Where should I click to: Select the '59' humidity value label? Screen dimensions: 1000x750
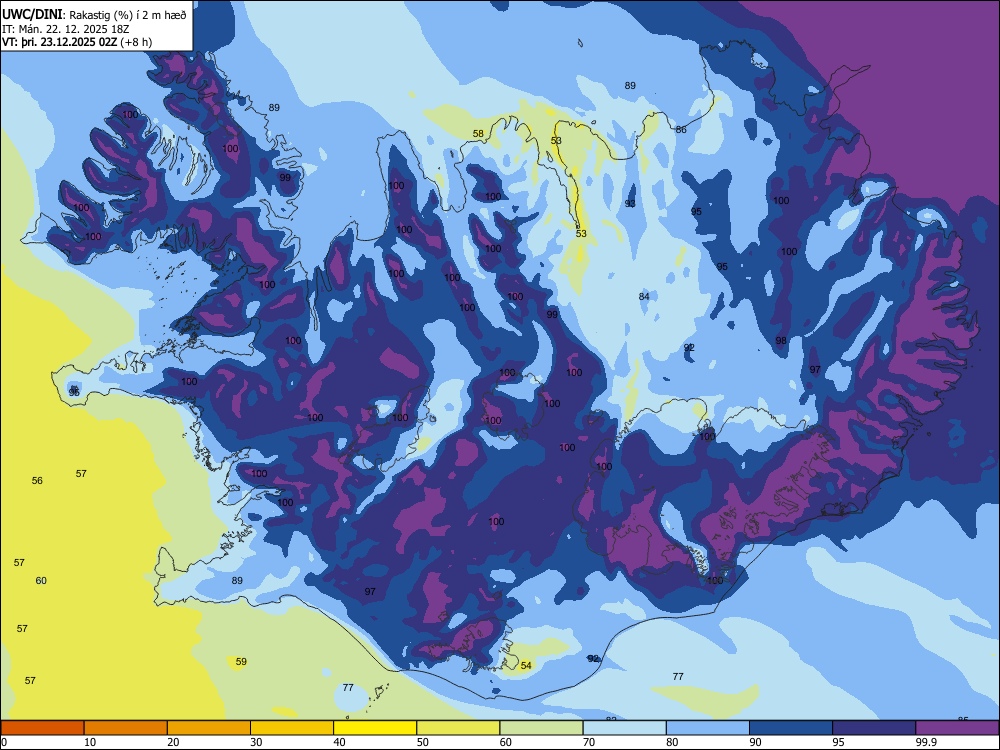pos(241,661)
